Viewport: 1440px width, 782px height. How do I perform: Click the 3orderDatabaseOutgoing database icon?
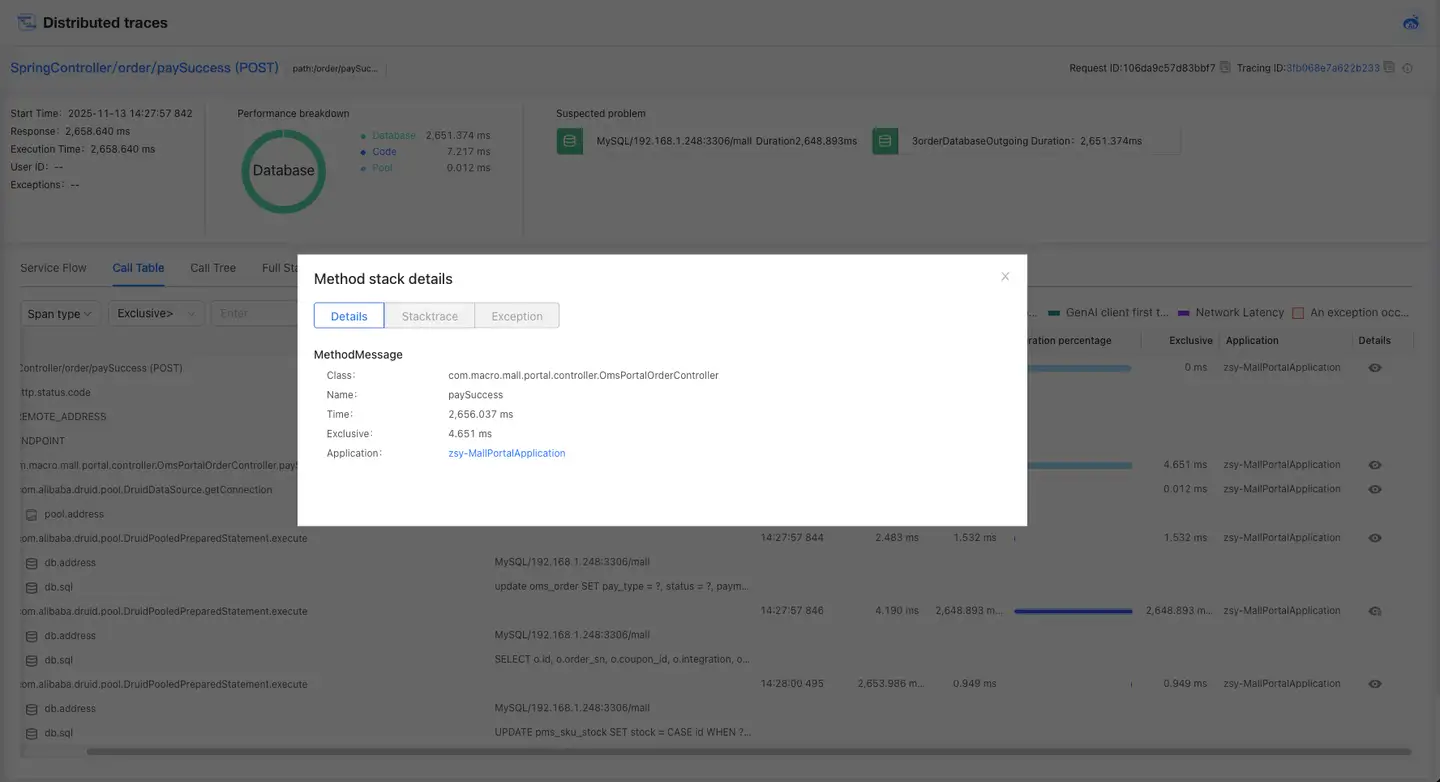click(885, 141)
